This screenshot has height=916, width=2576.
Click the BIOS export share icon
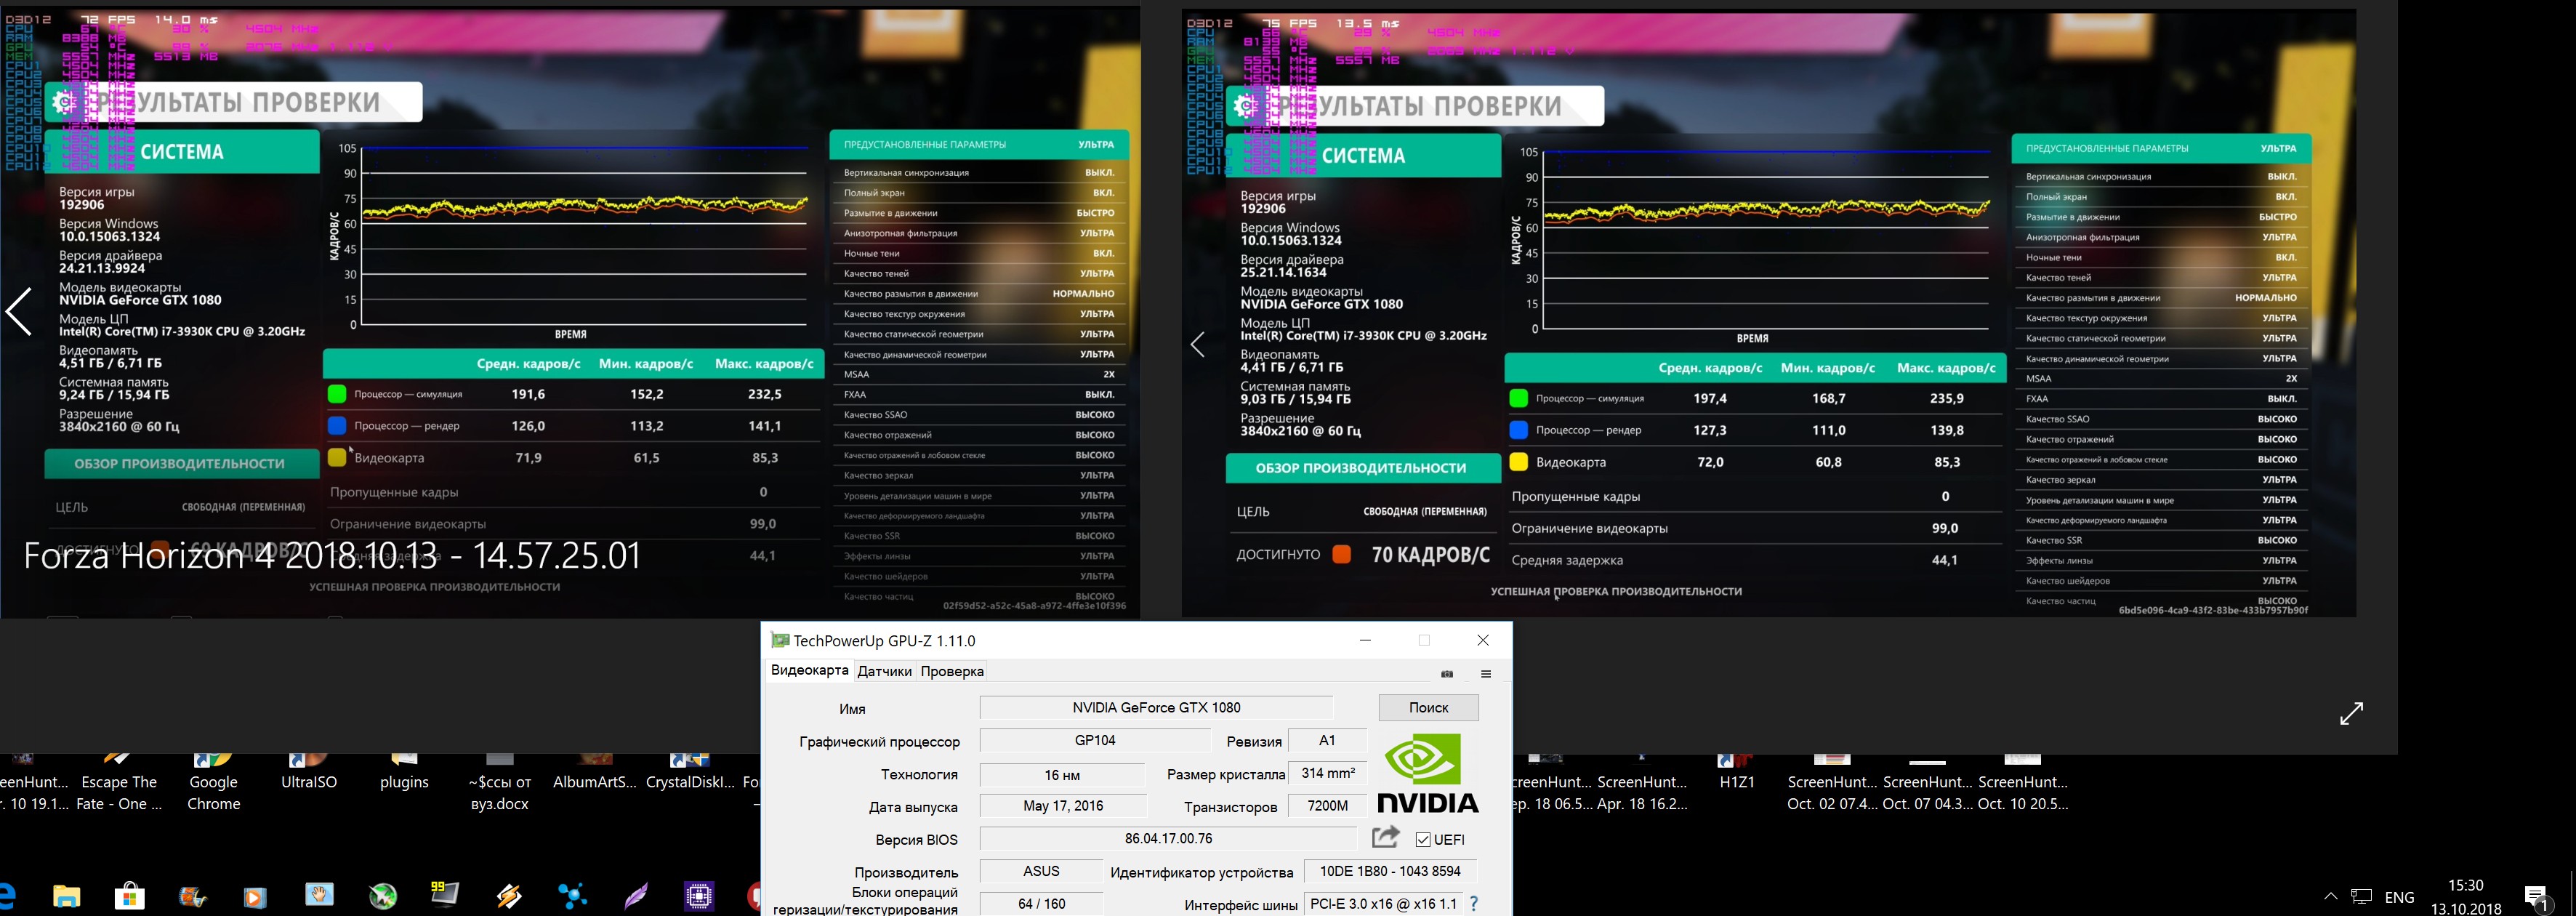pos(1385,838)
